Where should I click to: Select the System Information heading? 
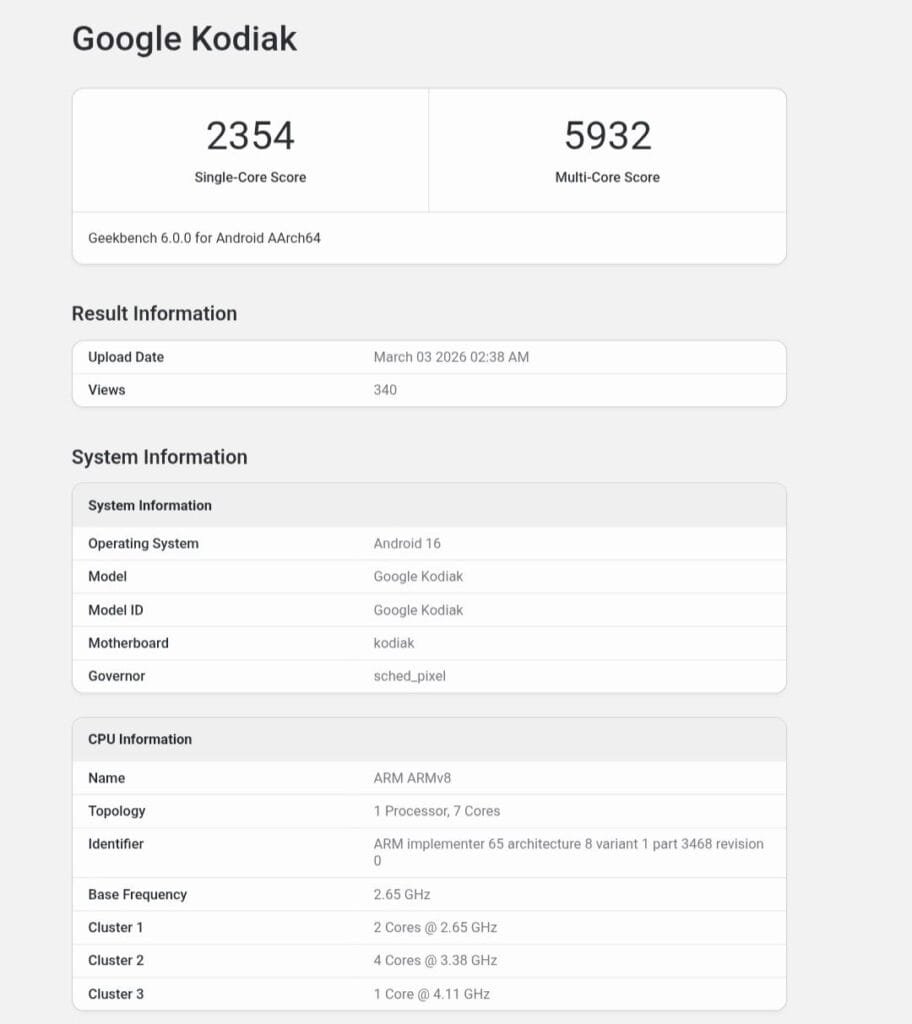[x=159, y=457]
